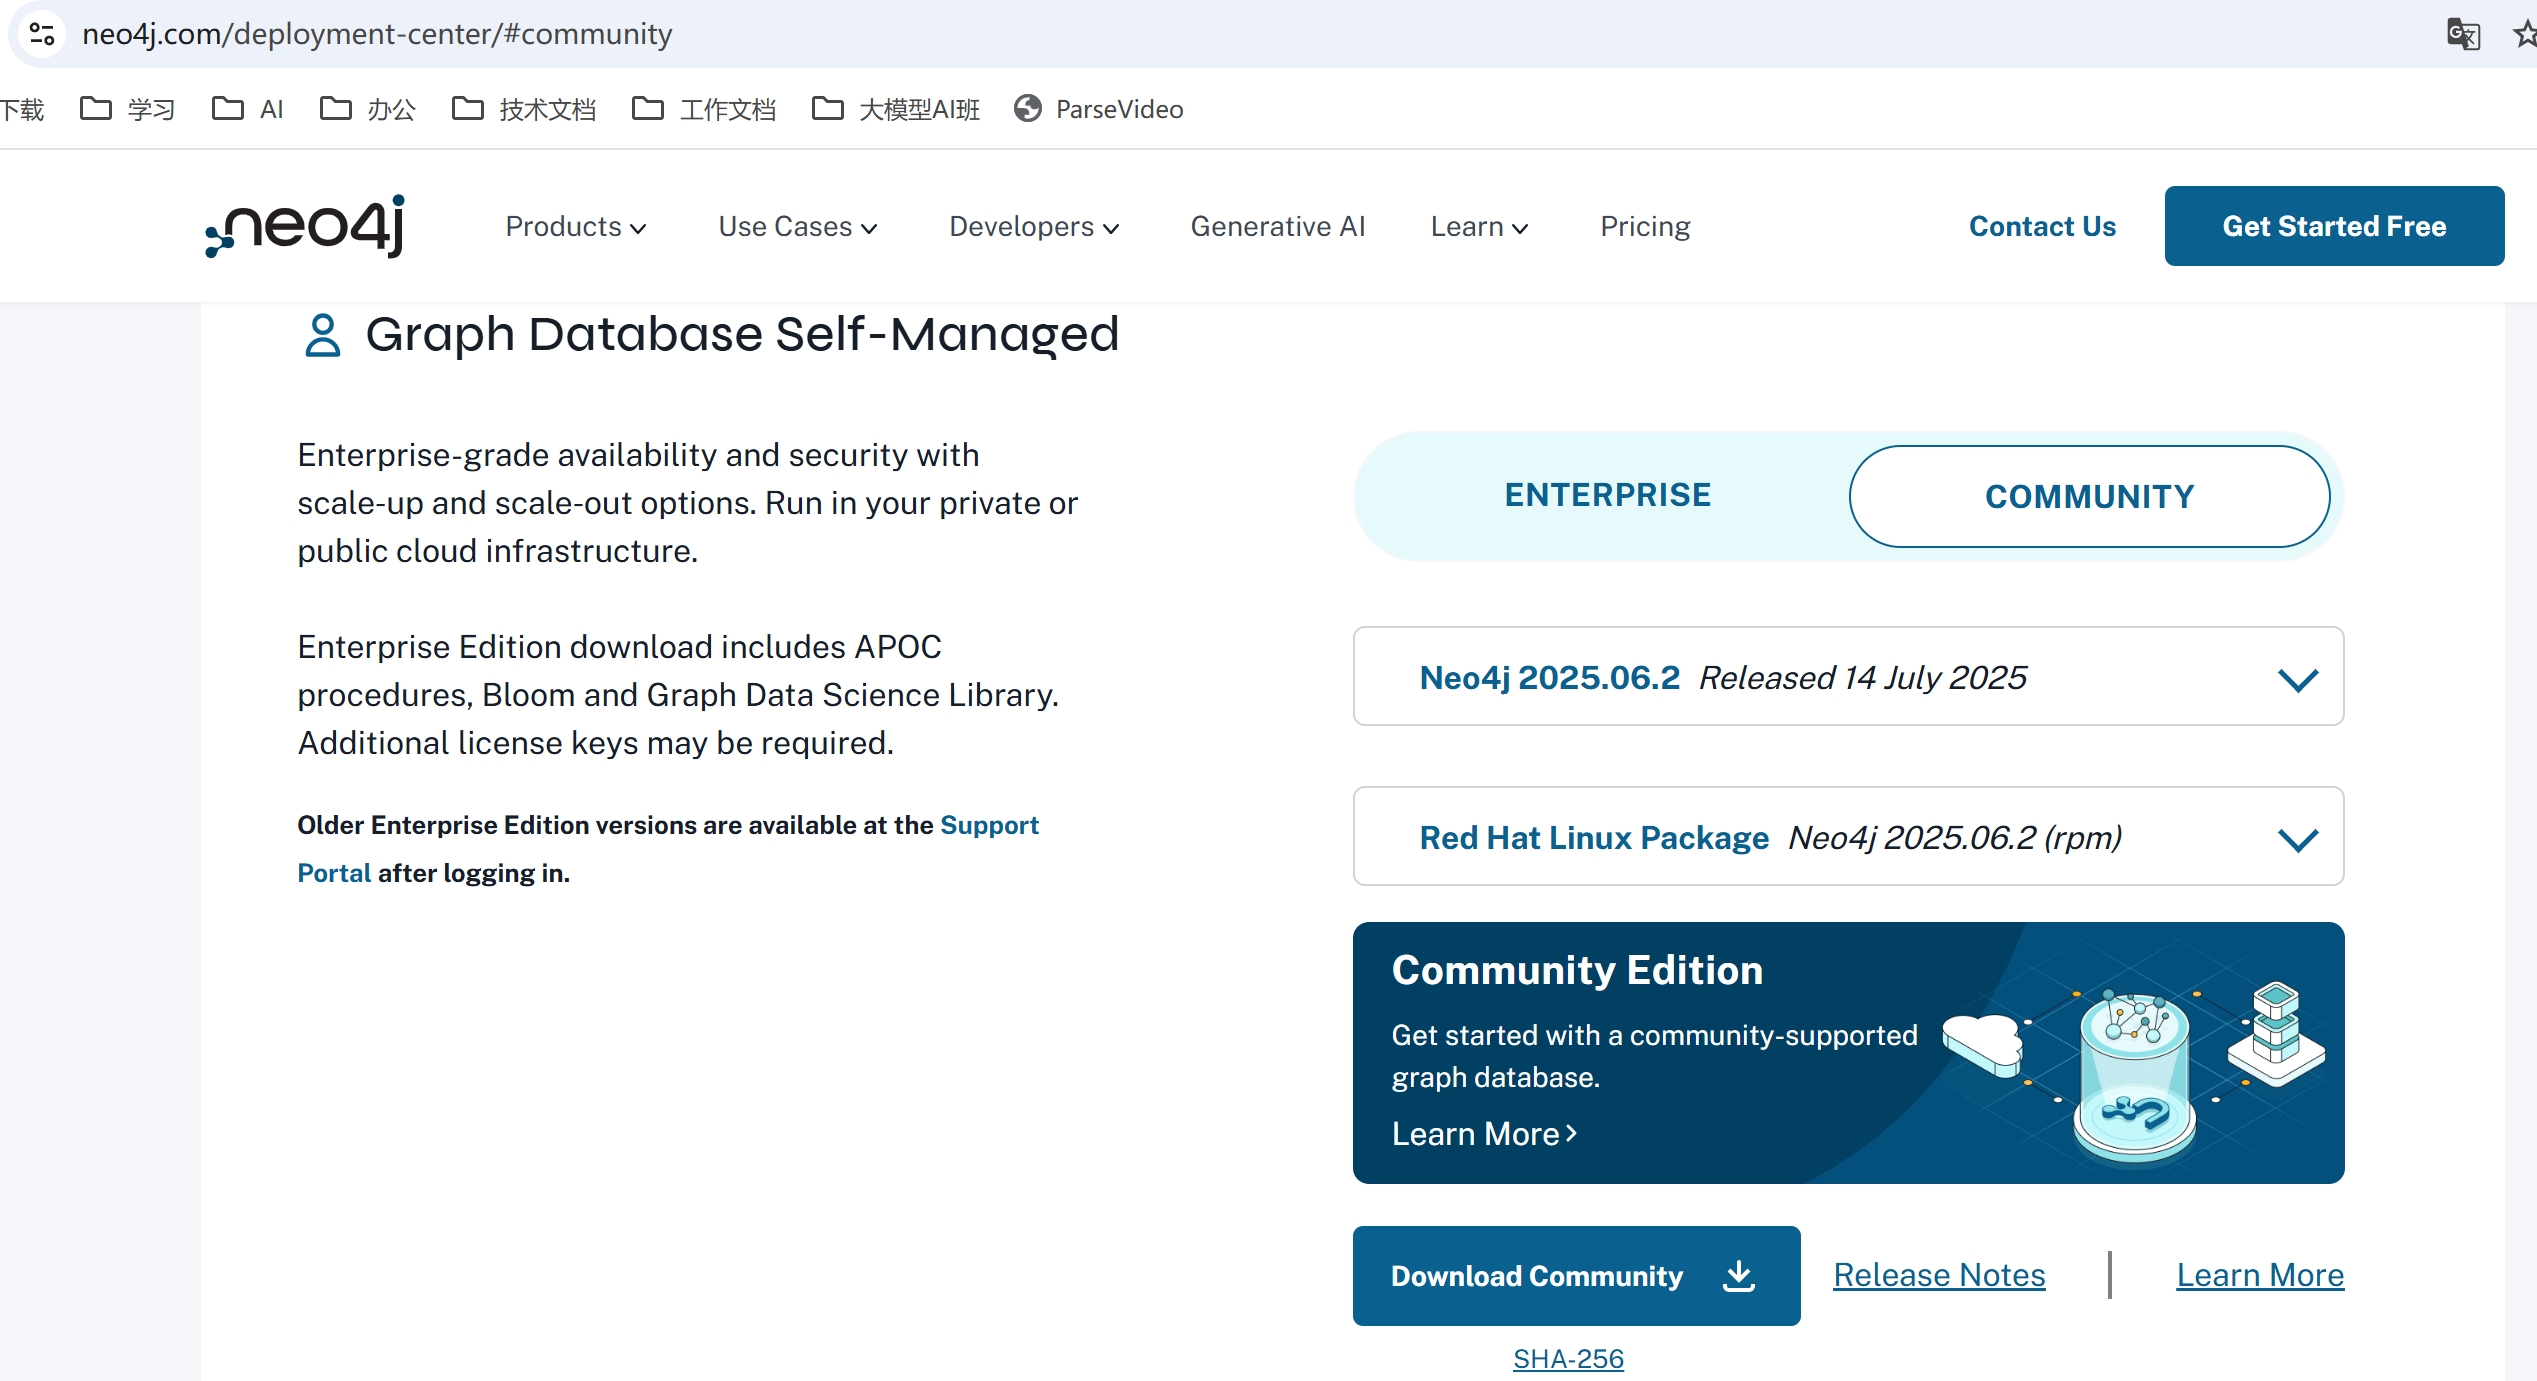Go to the Pricing page
The image size is (2537, 1381).
(1644, 227)
